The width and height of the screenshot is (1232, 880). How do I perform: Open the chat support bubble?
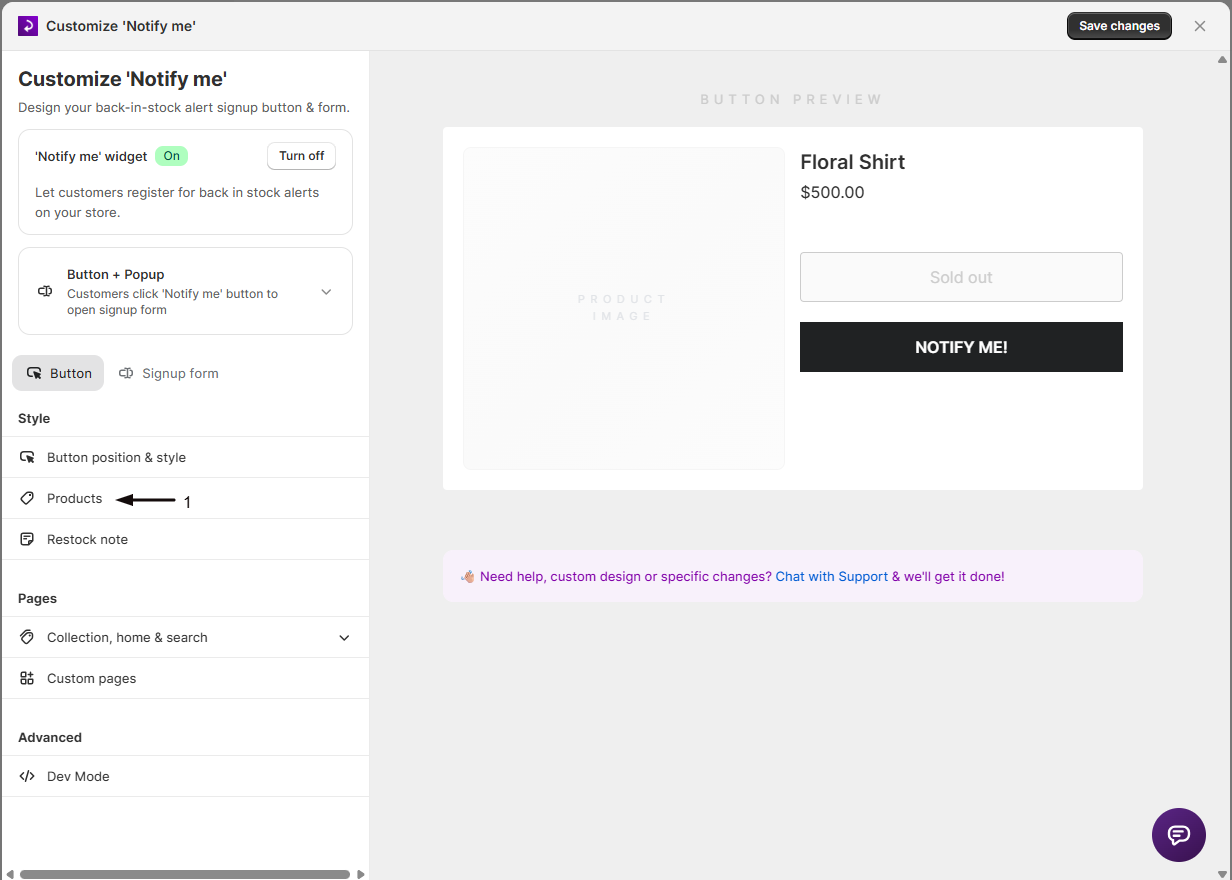coord(1179,835)
